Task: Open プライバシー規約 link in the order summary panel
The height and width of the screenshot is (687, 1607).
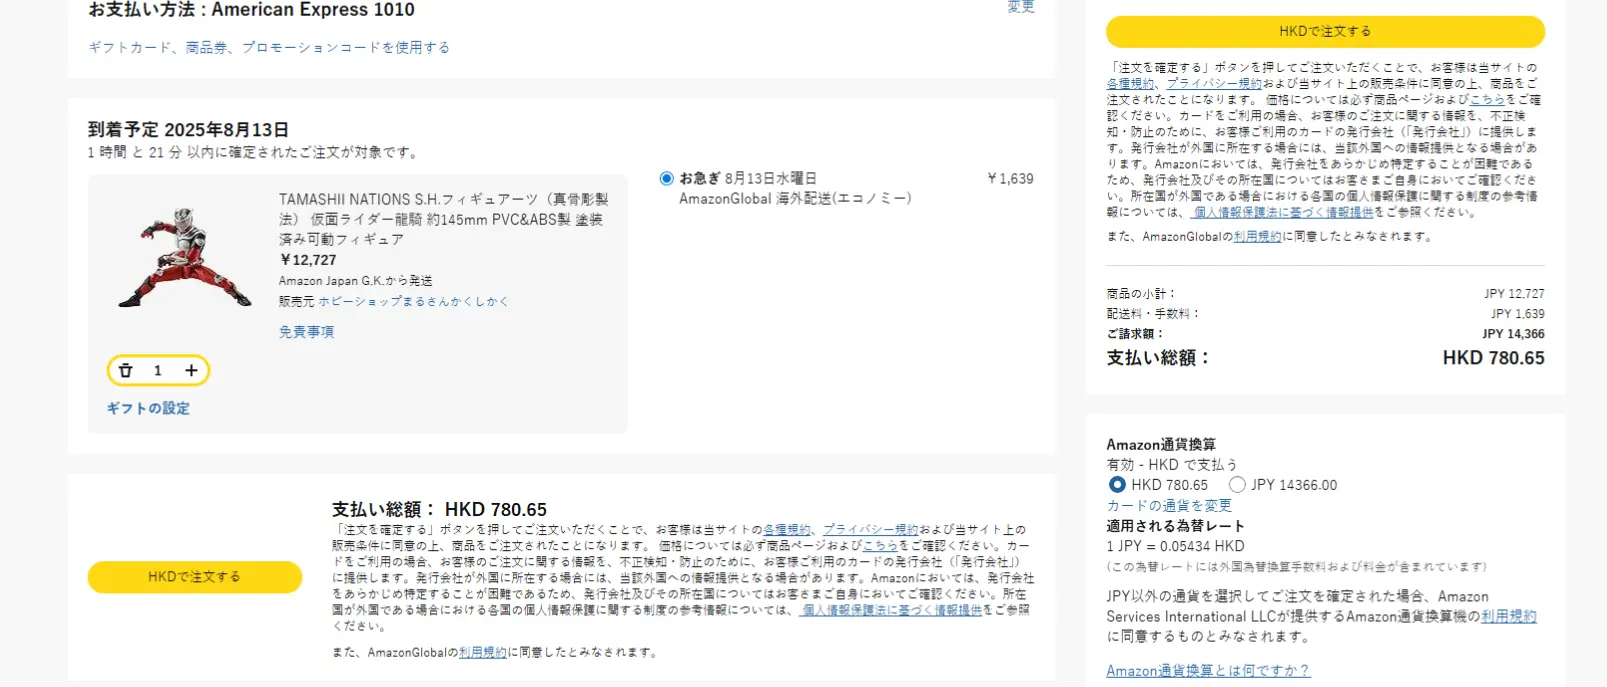Action: [x=1214, y=84]
